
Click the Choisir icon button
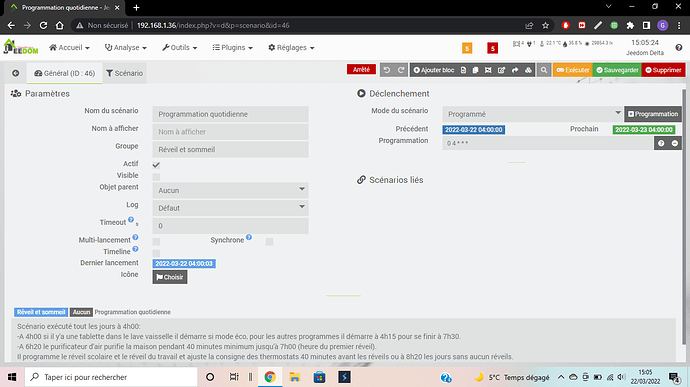click(x=170, y=277)
